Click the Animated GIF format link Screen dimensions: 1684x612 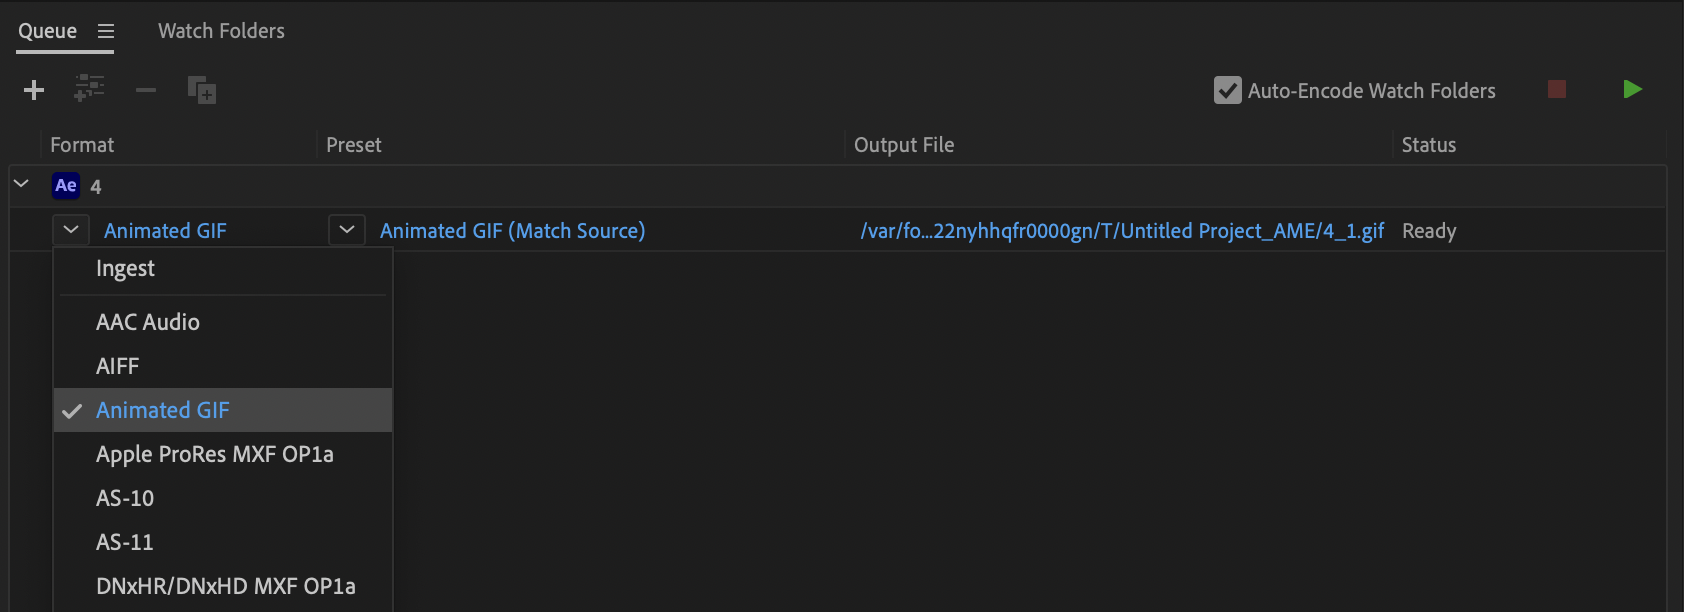(x=165, y=231)
